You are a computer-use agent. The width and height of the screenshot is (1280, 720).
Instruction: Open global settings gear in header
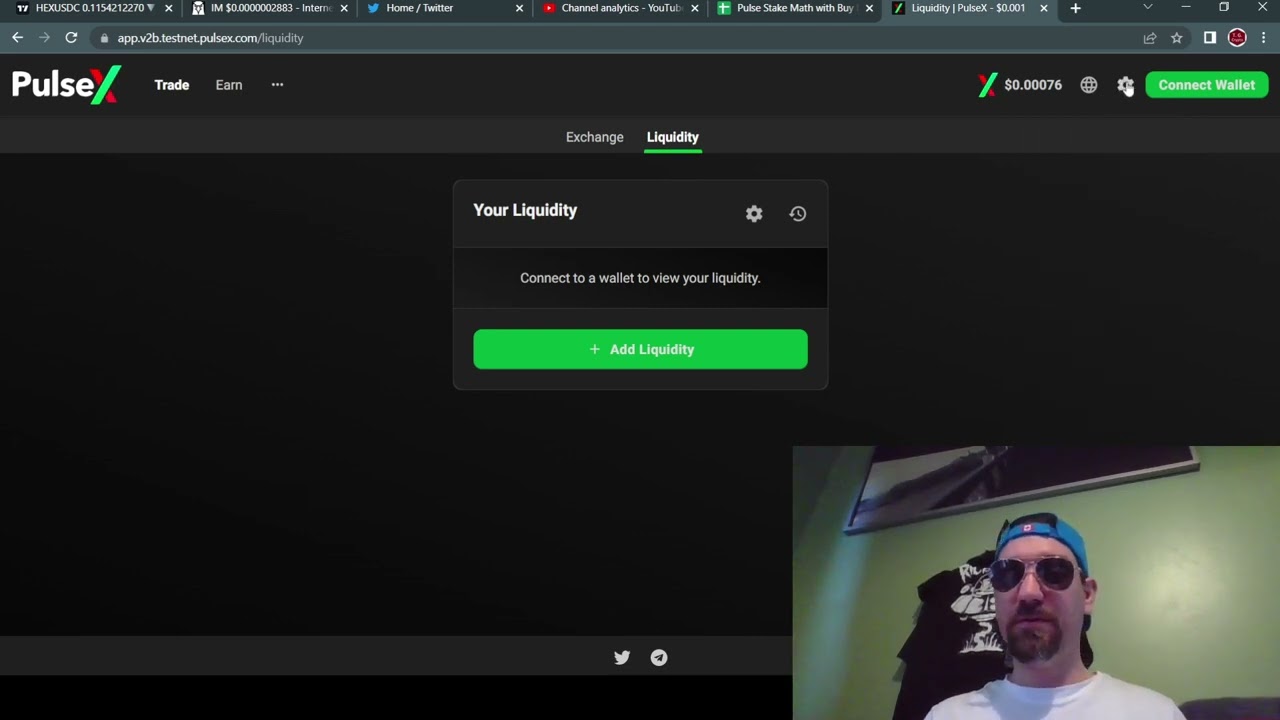click(1126, 85)
